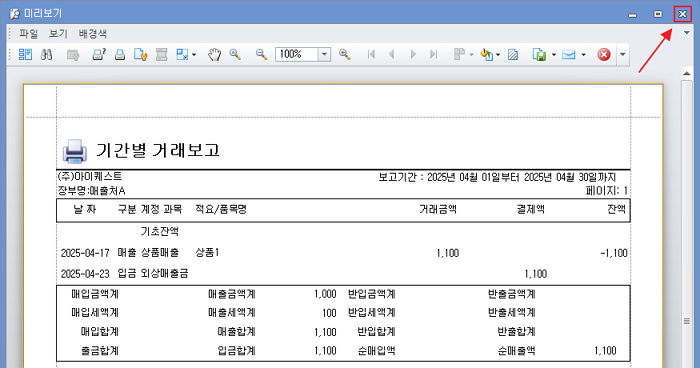Viewport: 700px width, 368px height.
Task: Open the zoom percentage dropdown arrow
Action: 325,54
